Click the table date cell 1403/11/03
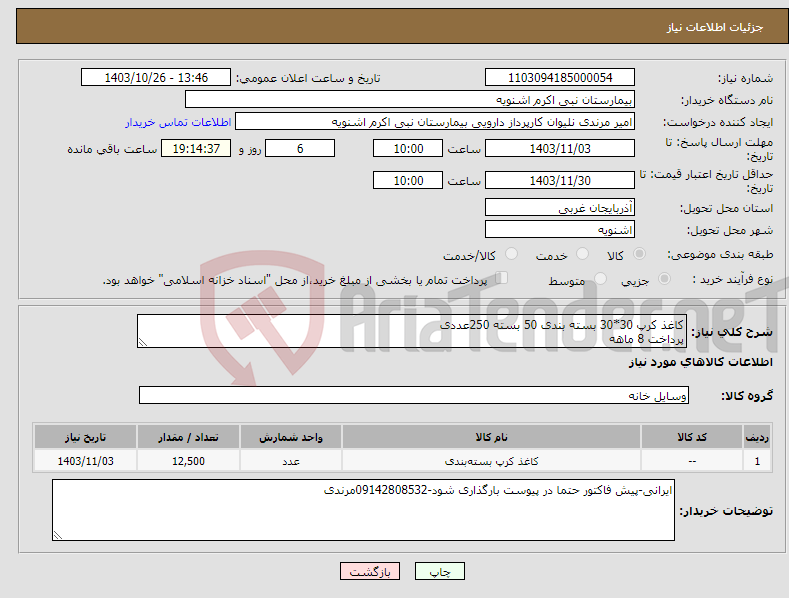Viewport: 789px width, 598px height. 86,461
